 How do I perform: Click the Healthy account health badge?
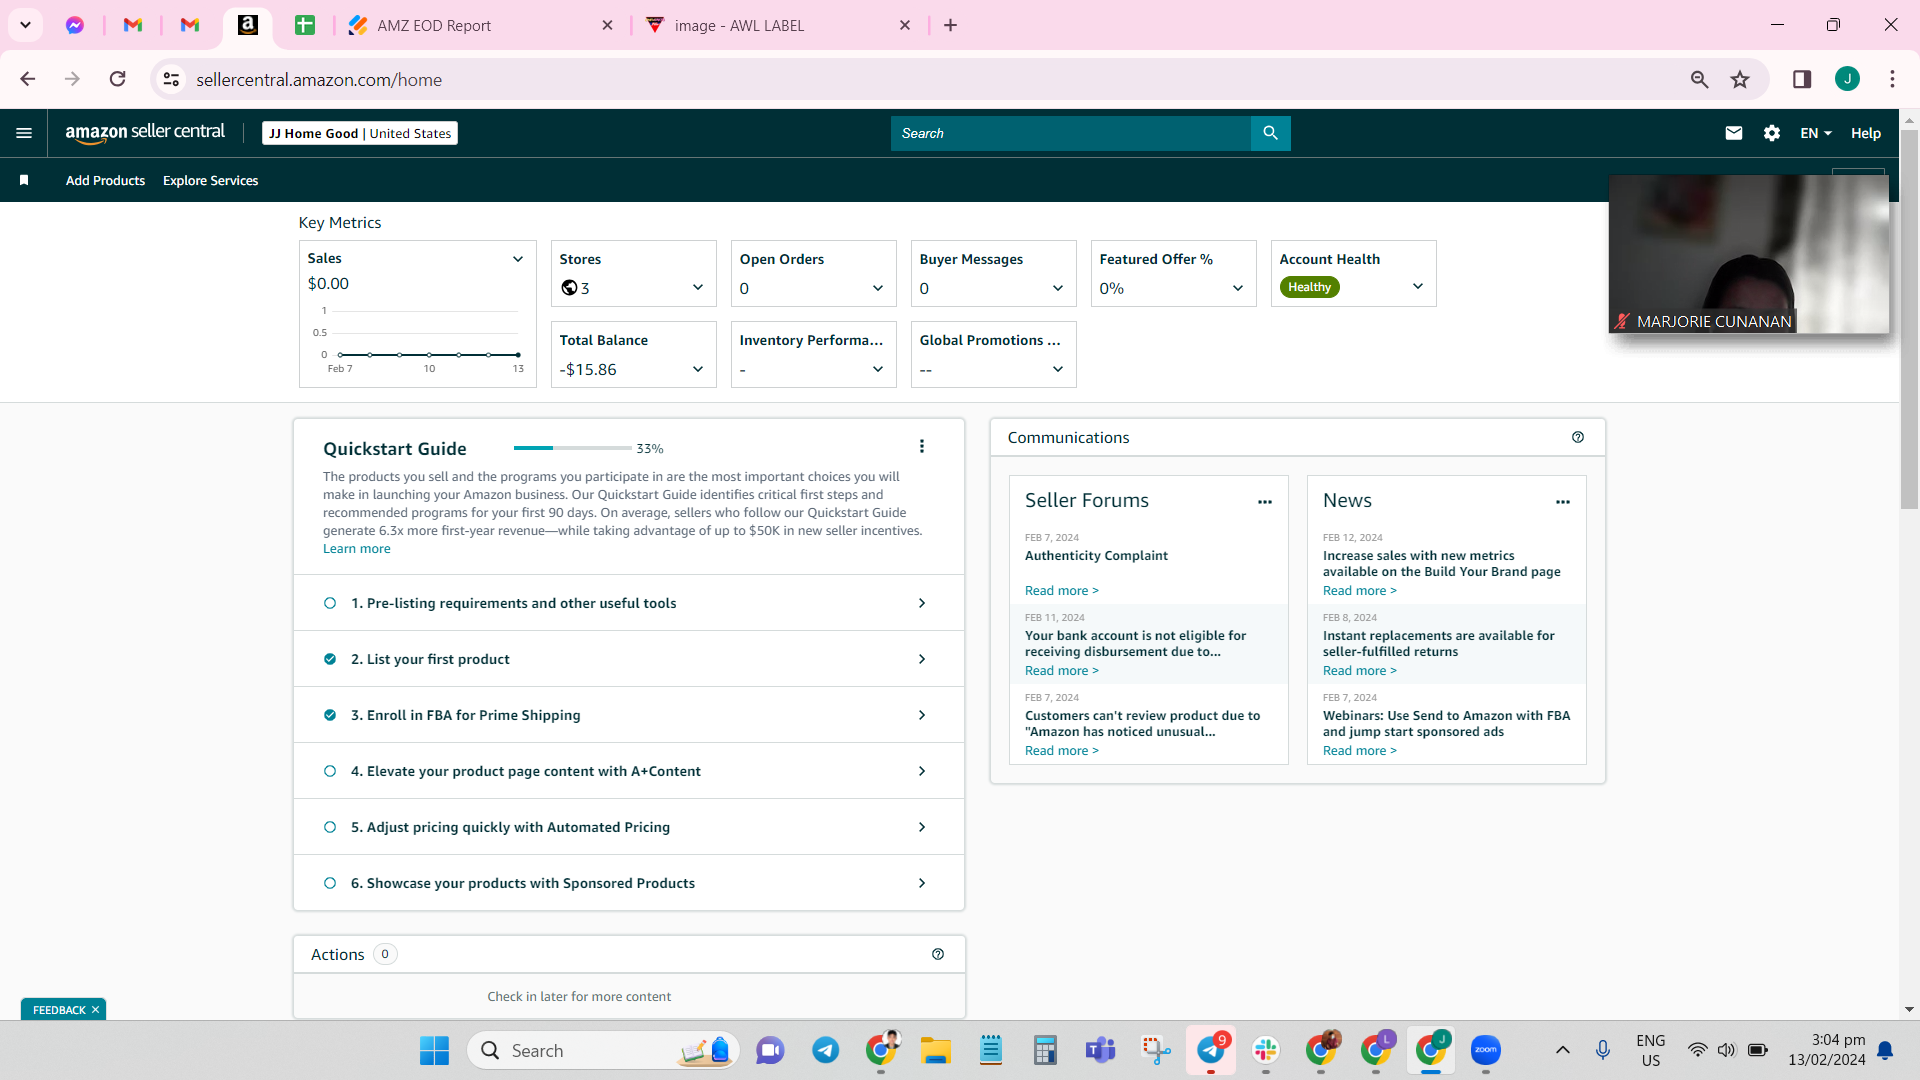1309,287
